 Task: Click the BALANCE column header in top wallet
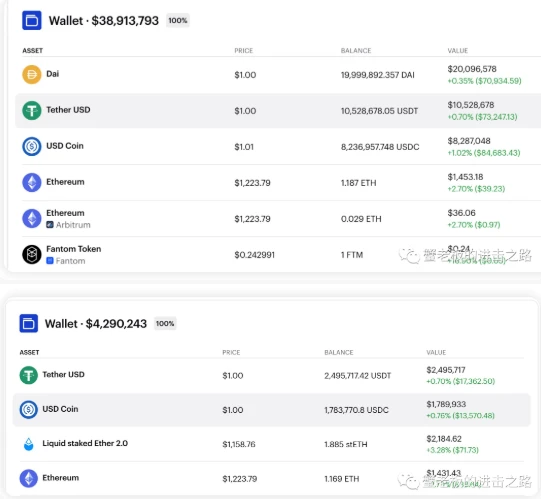click(x=356, y=51)
